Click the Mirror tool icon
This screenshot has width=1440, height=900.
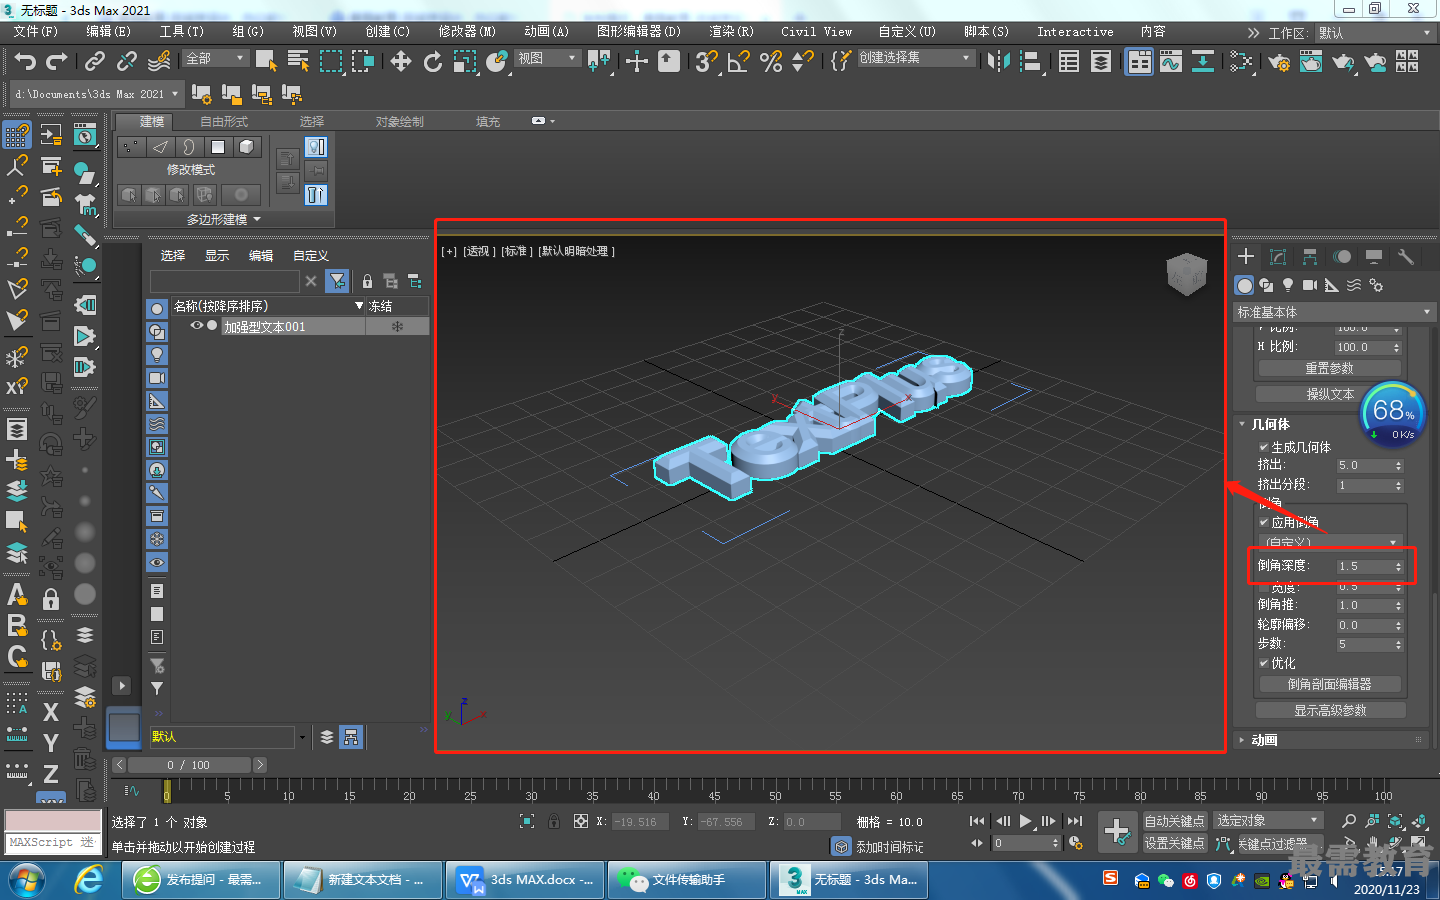998,62
